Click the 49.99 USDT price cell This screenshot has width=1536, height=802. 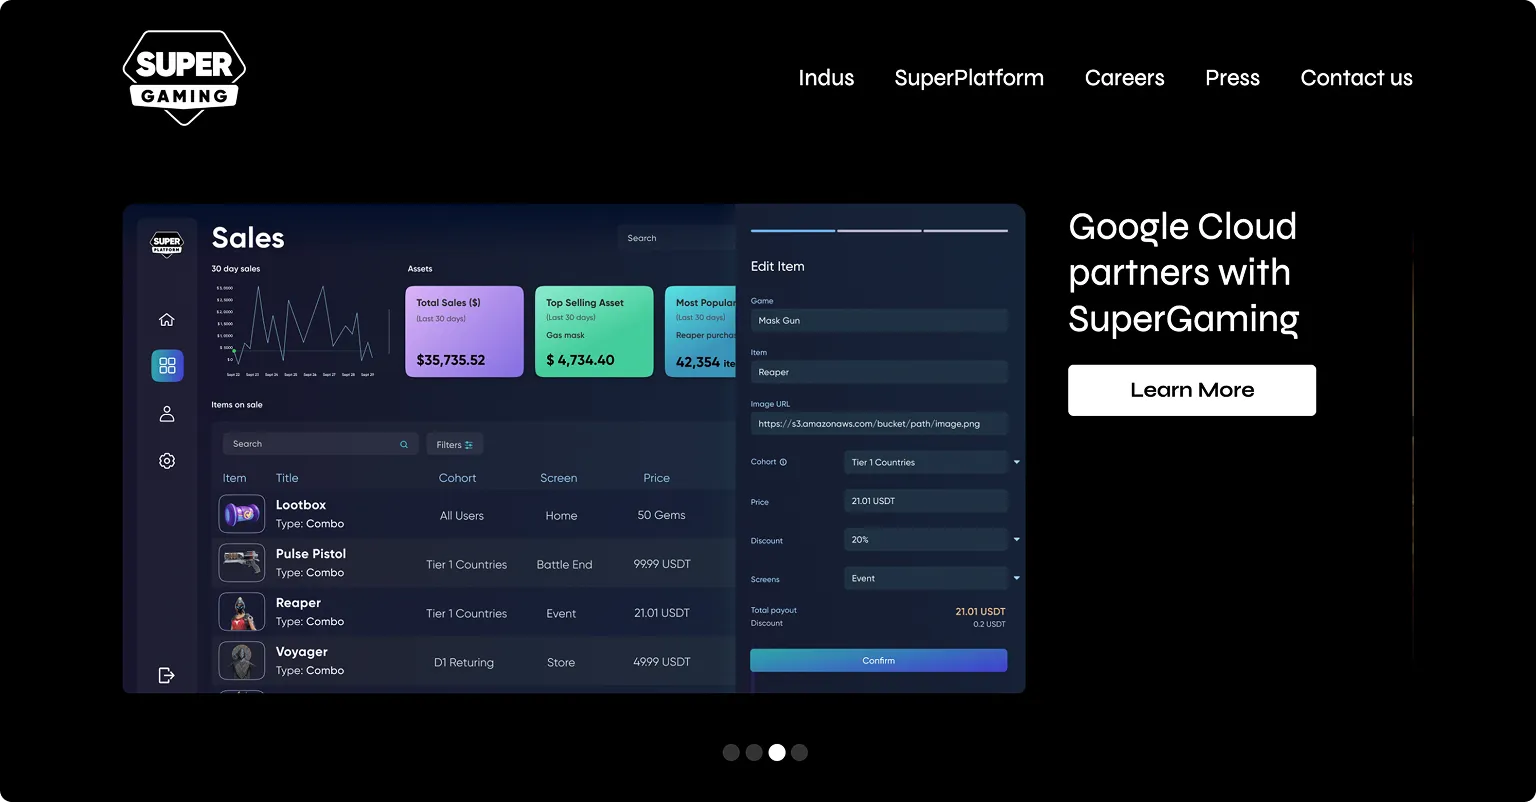pos(662,662)
